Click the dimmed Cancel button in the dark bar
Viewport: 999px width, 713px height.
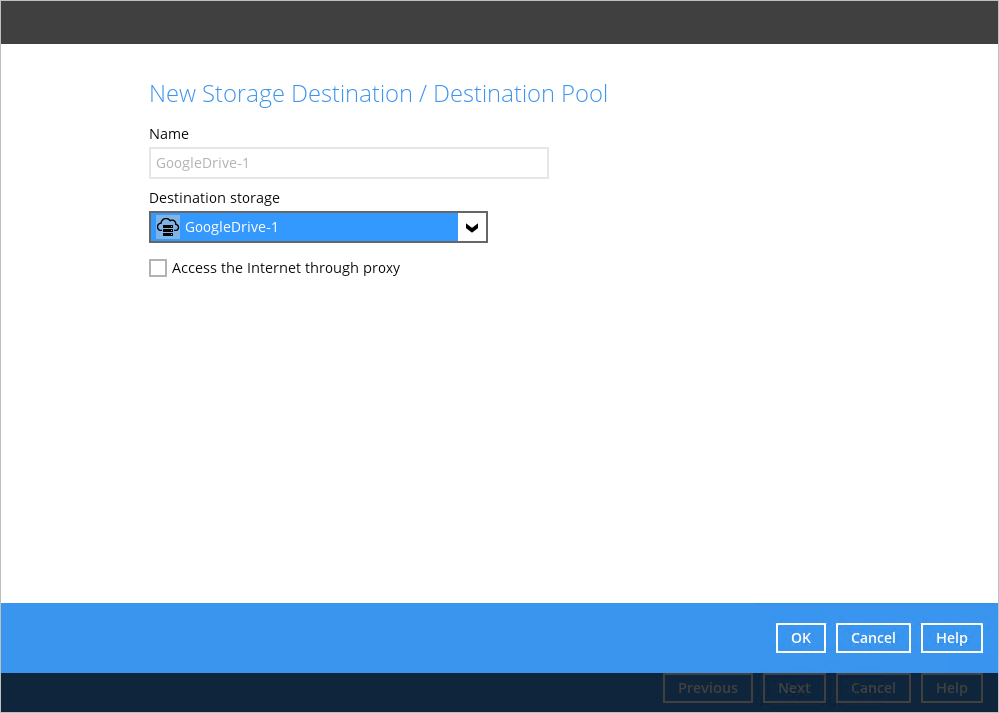(x=873, y=688)
